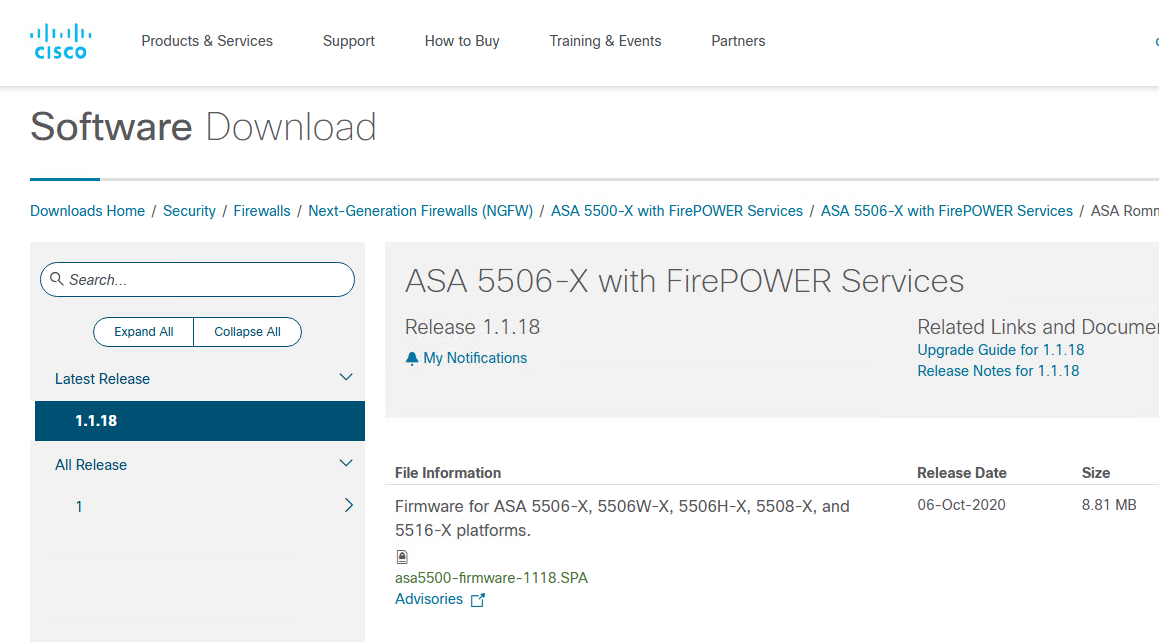Select the All Release heading

coord(91,465)
